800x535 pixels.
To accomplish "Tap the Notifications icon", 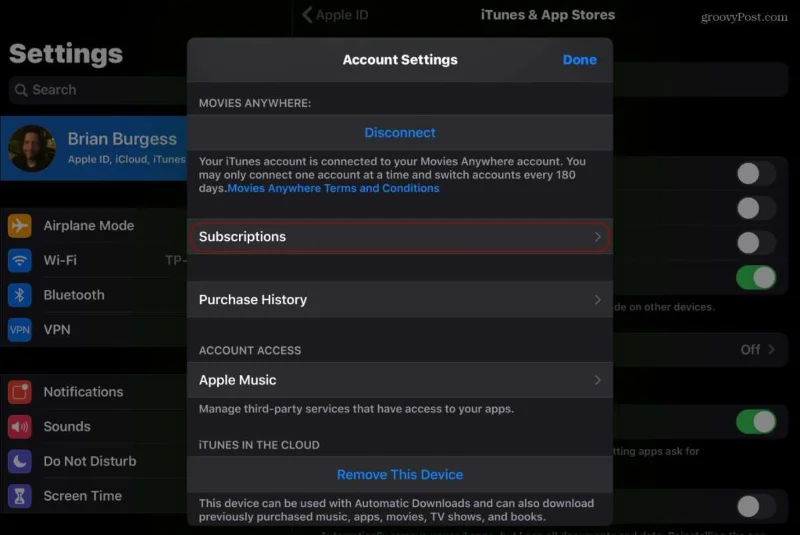I will [x=19, y=392].
